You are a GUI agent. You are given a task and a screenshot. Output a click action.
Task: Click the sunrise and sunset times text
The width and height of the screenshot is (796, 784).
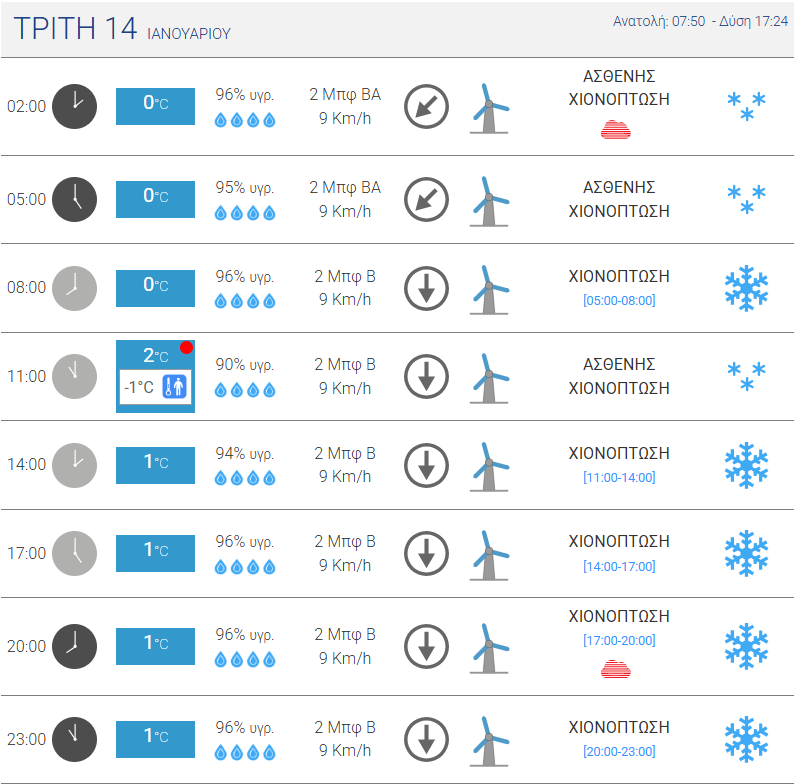[x=701, y=21]
